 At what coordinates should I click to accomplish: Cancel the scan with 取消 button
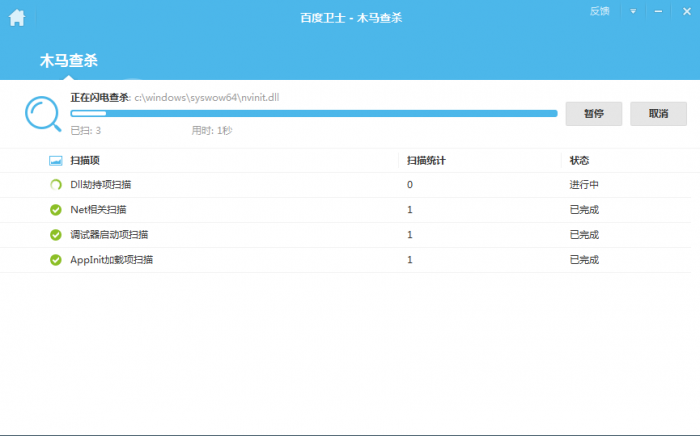(658, 114)
